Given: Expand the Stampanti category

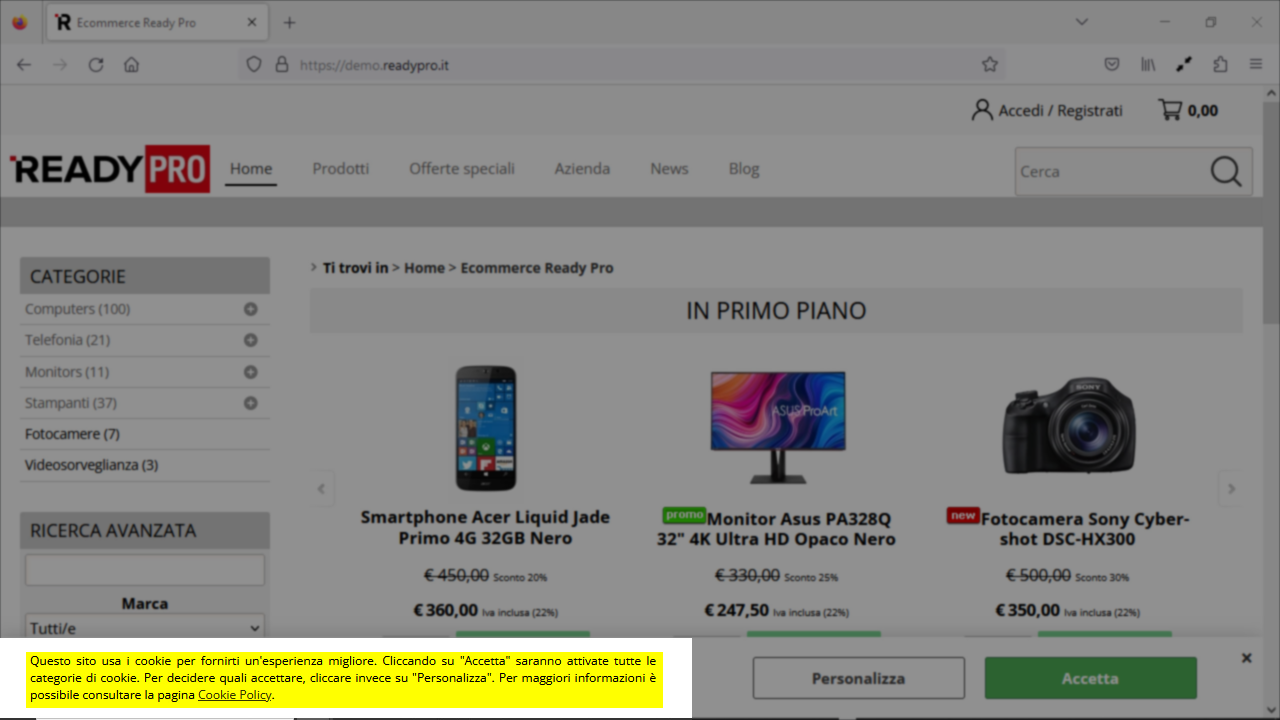Looking at the screenshot, I should point(251,403).
